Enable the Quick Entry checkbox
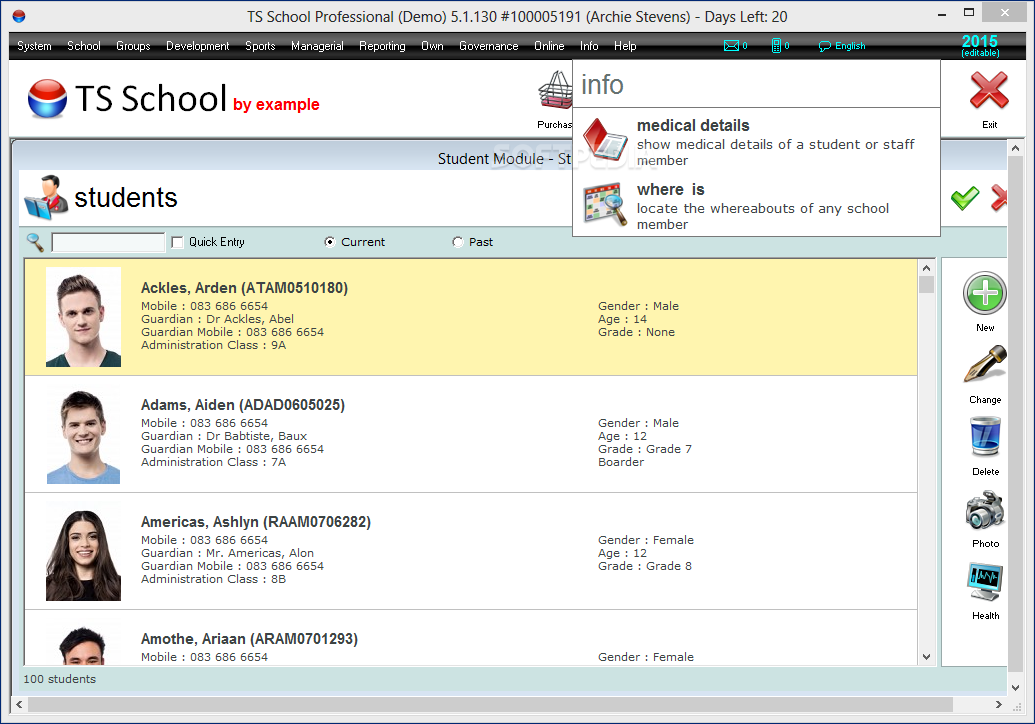1035x724 pixels. [x=177, y=242]
